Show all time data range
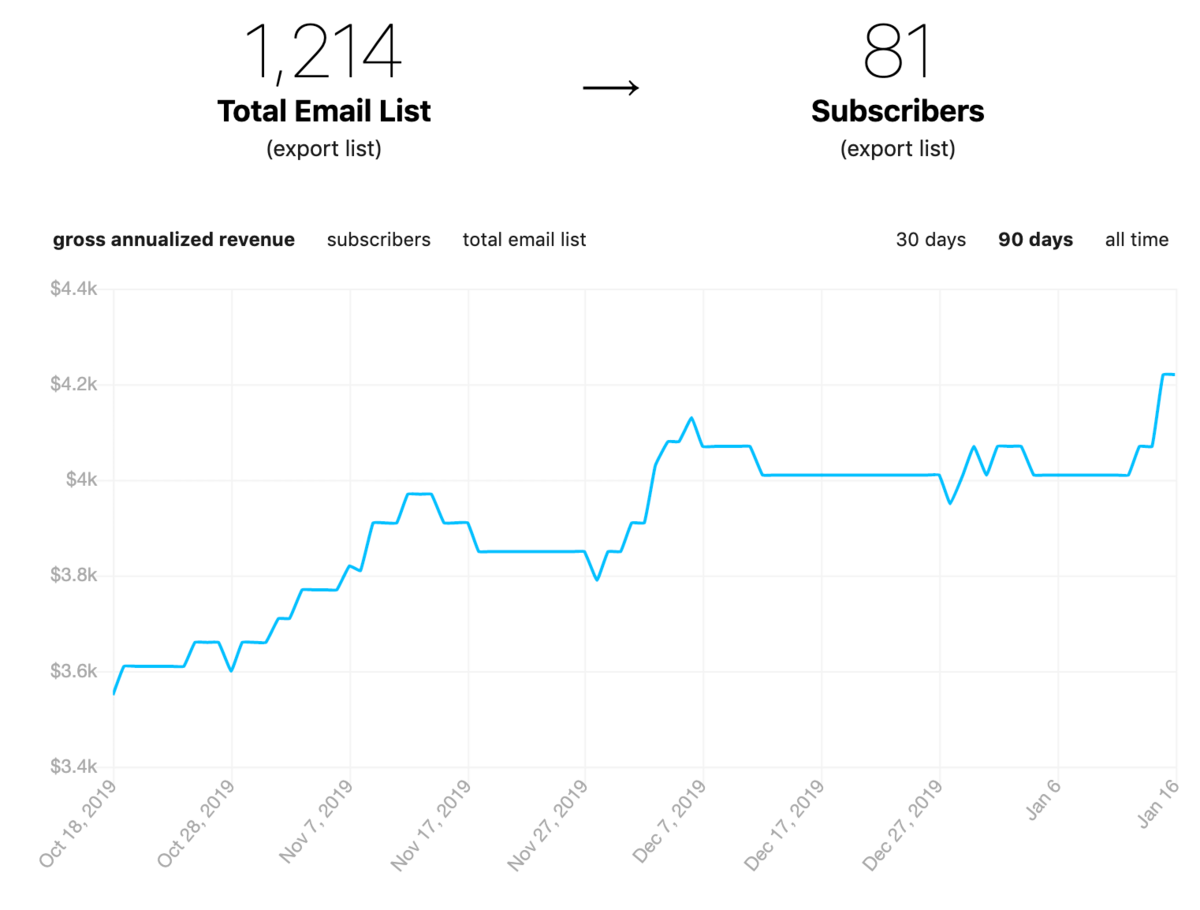Image resolution: width=1200 pixels, height=910 pixels. tap(1137, 239)
